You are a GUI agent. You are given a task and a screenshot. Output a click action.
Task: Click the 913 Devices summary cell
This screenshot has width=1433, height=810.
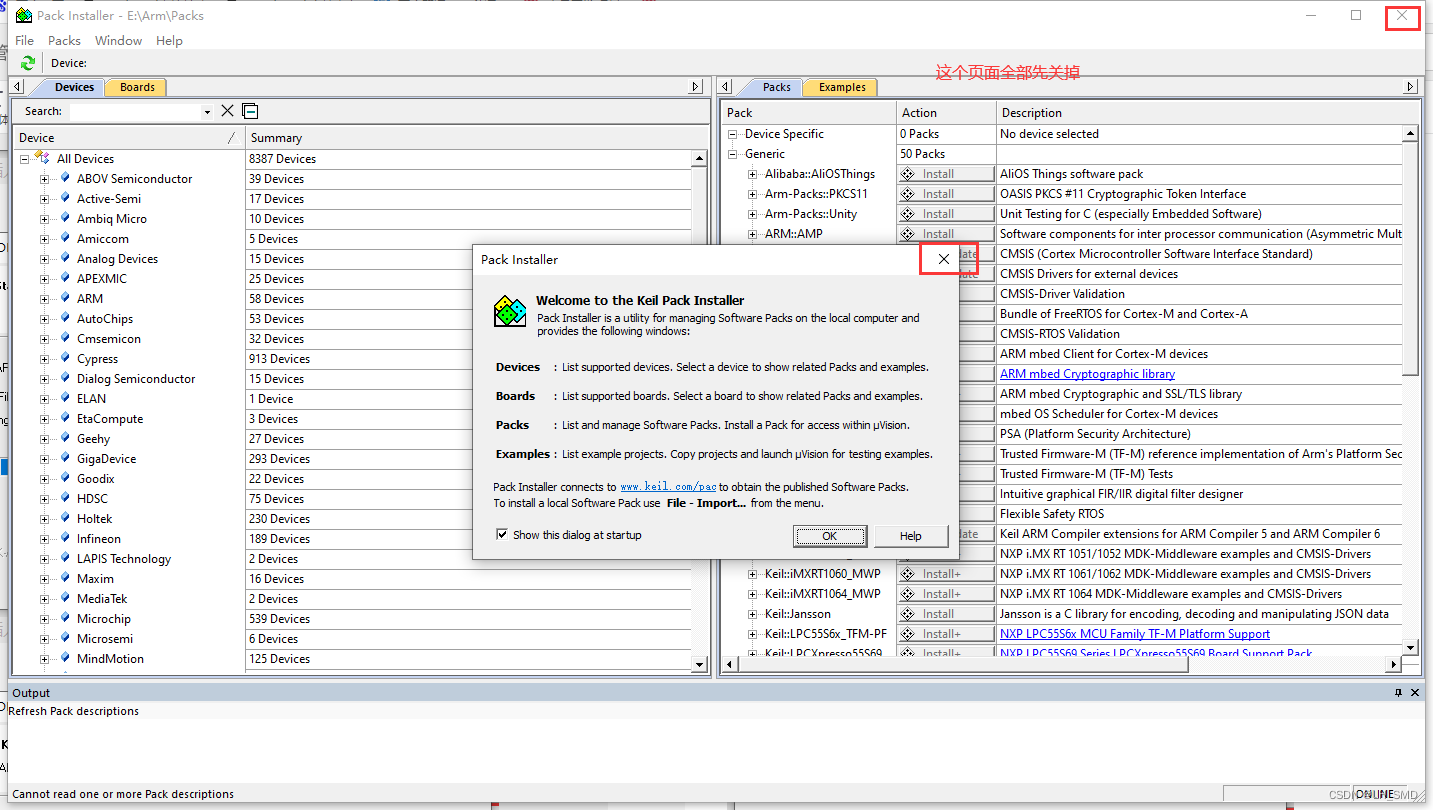[x=468, y=359]
